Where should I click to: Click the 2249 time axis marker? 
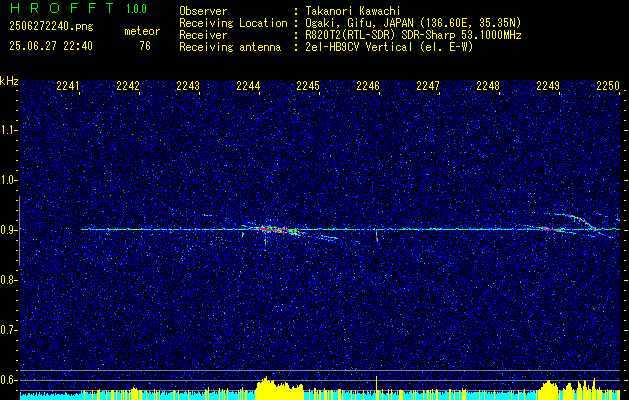548,86
